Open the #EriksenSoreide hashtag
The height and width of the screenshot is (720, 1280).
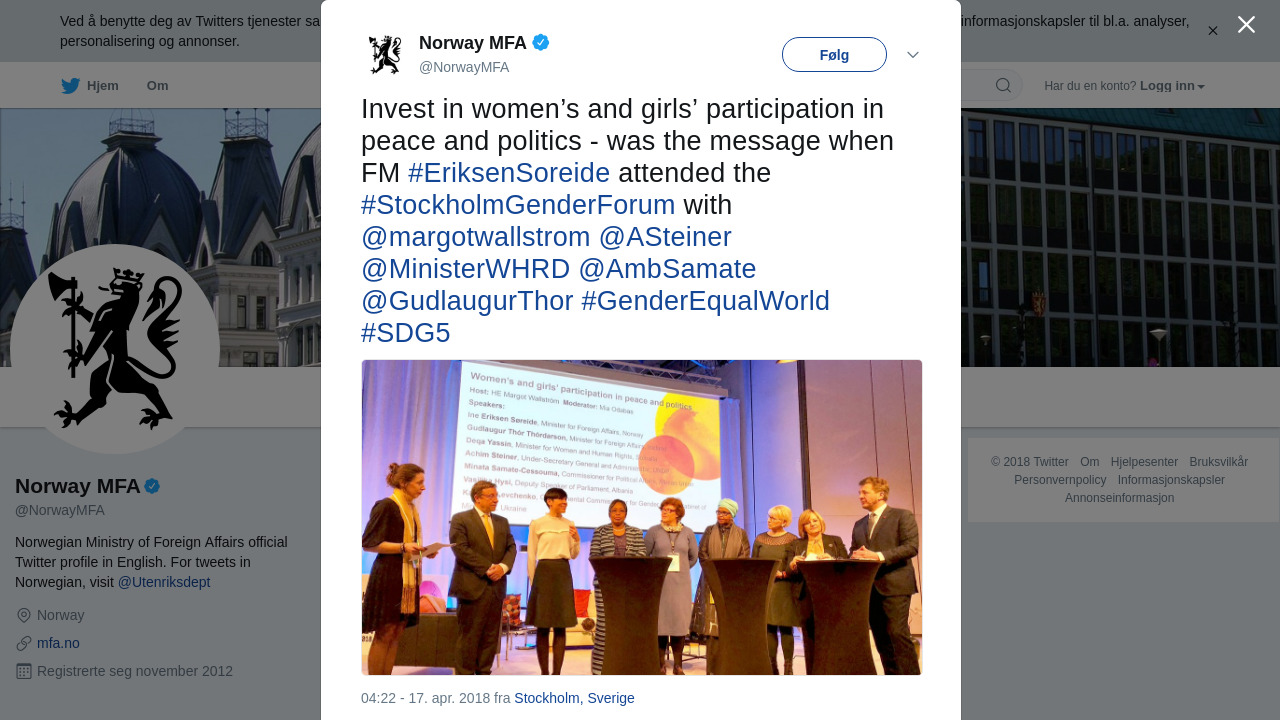coord(509,173)
